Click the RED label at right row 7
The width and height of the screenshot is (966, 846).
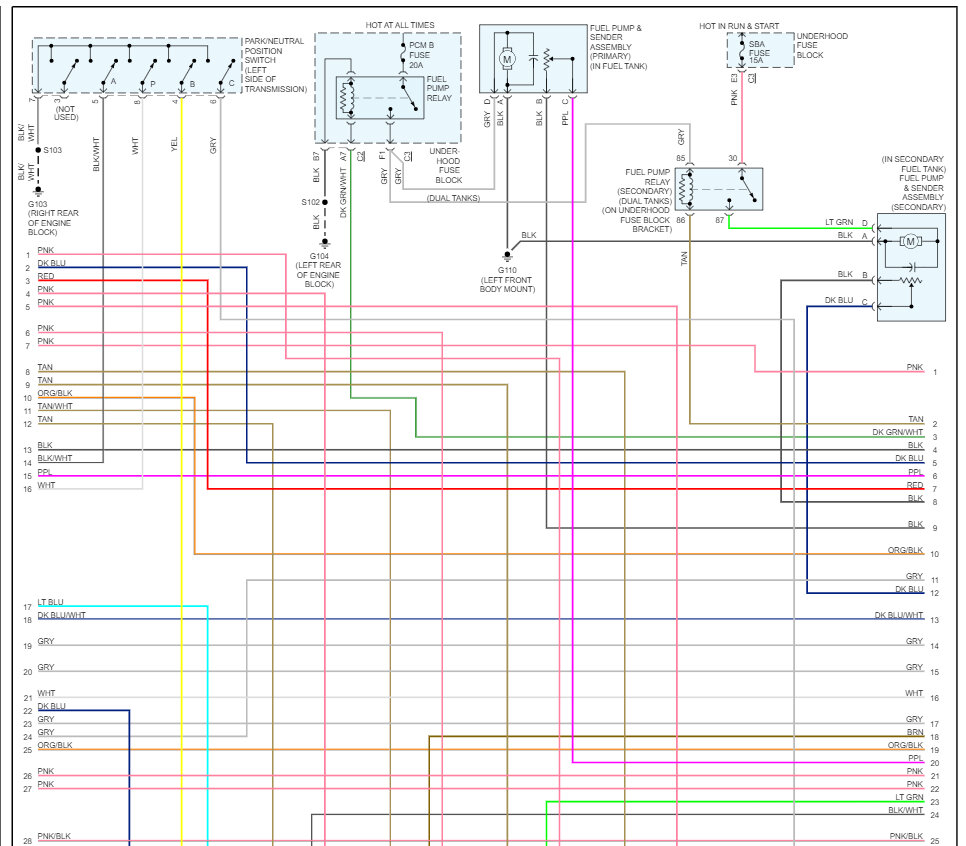tap(915, 485)
